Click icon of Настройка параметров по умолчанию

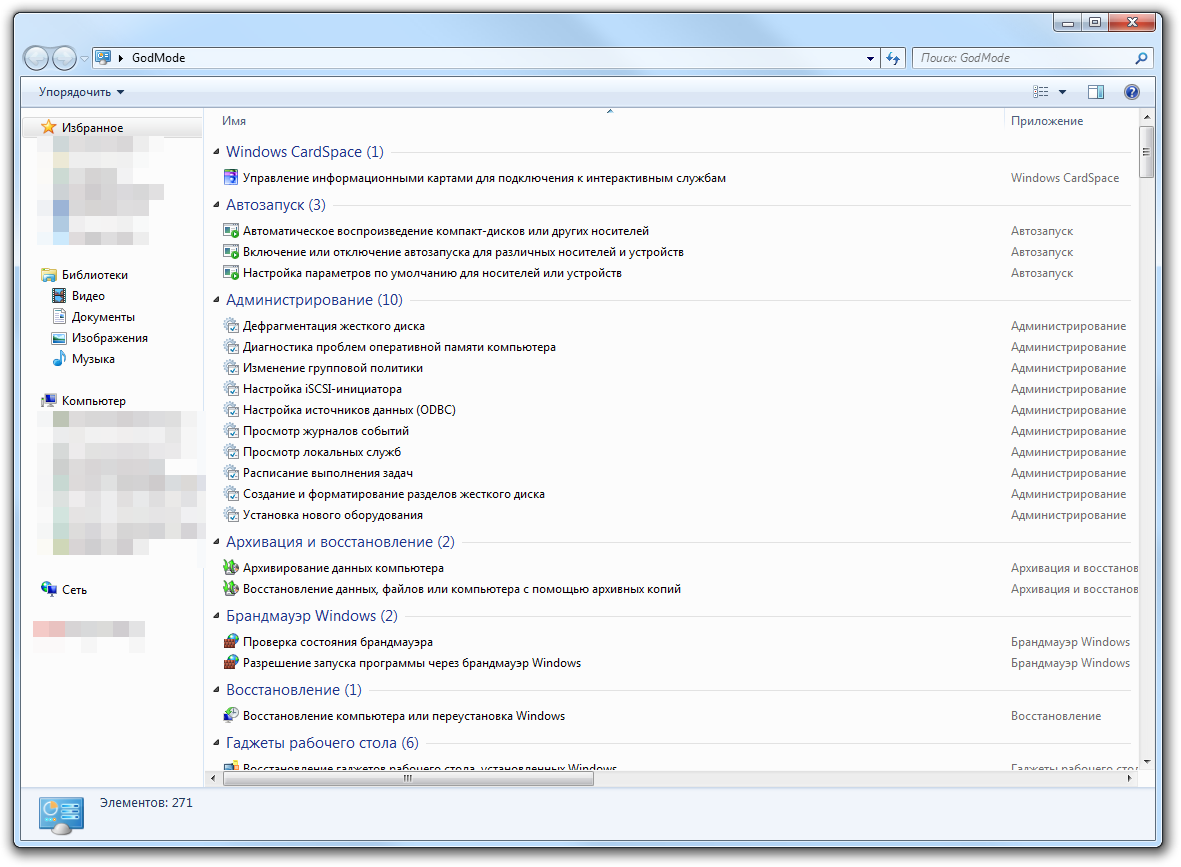(x=231, y=273)
